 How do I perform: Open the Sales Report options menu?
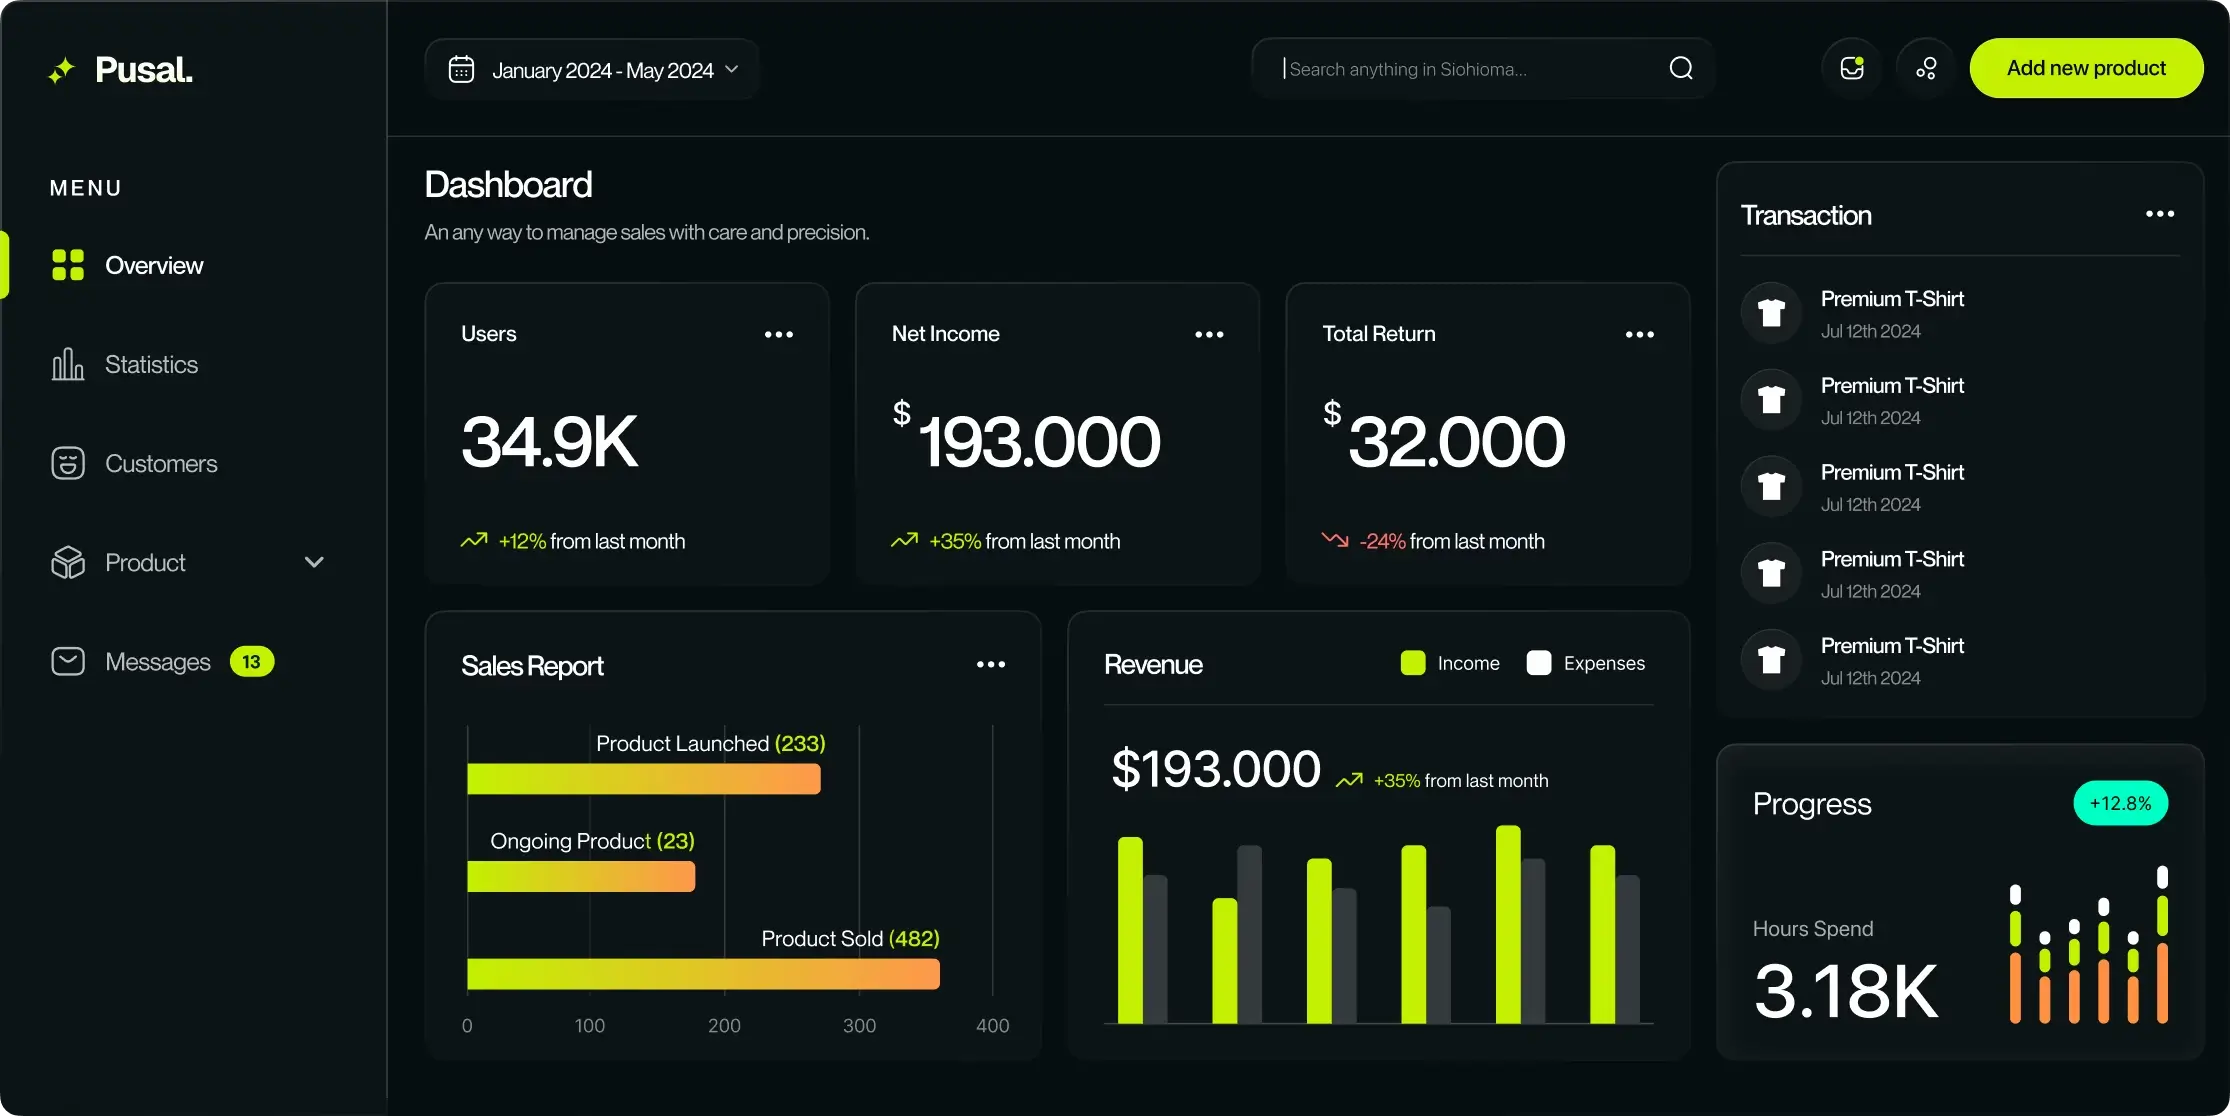click(991, 664)
